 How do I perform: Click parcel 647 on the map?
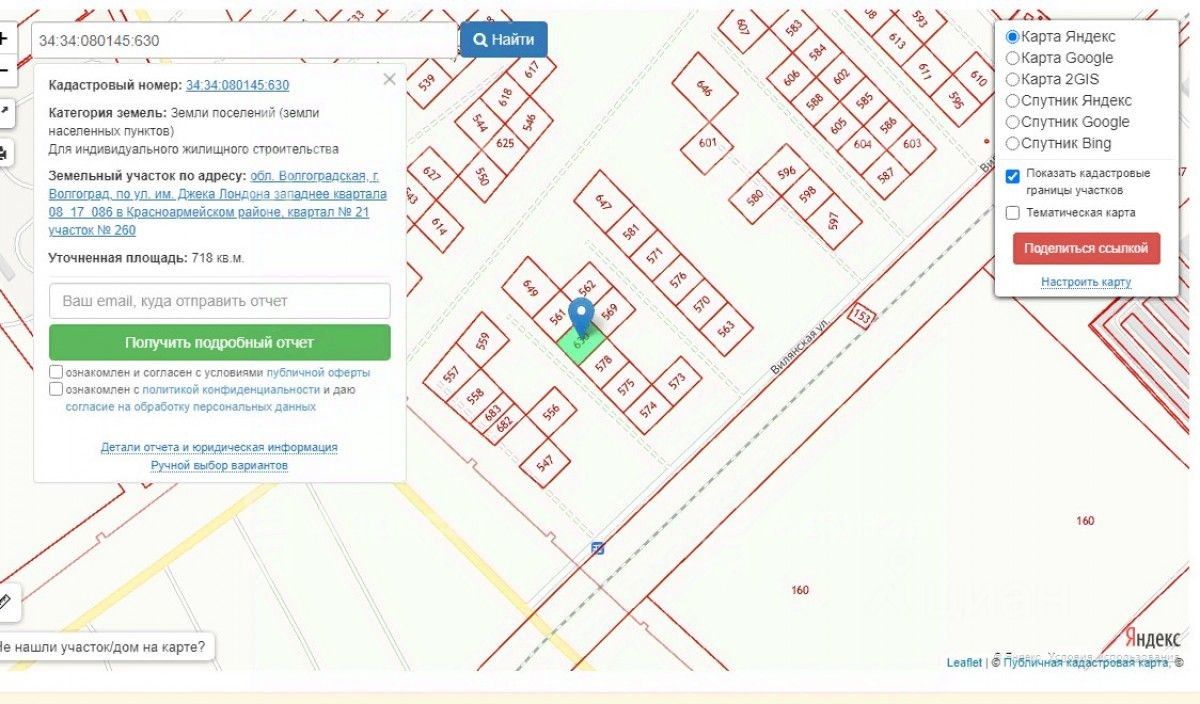(602, 201)
